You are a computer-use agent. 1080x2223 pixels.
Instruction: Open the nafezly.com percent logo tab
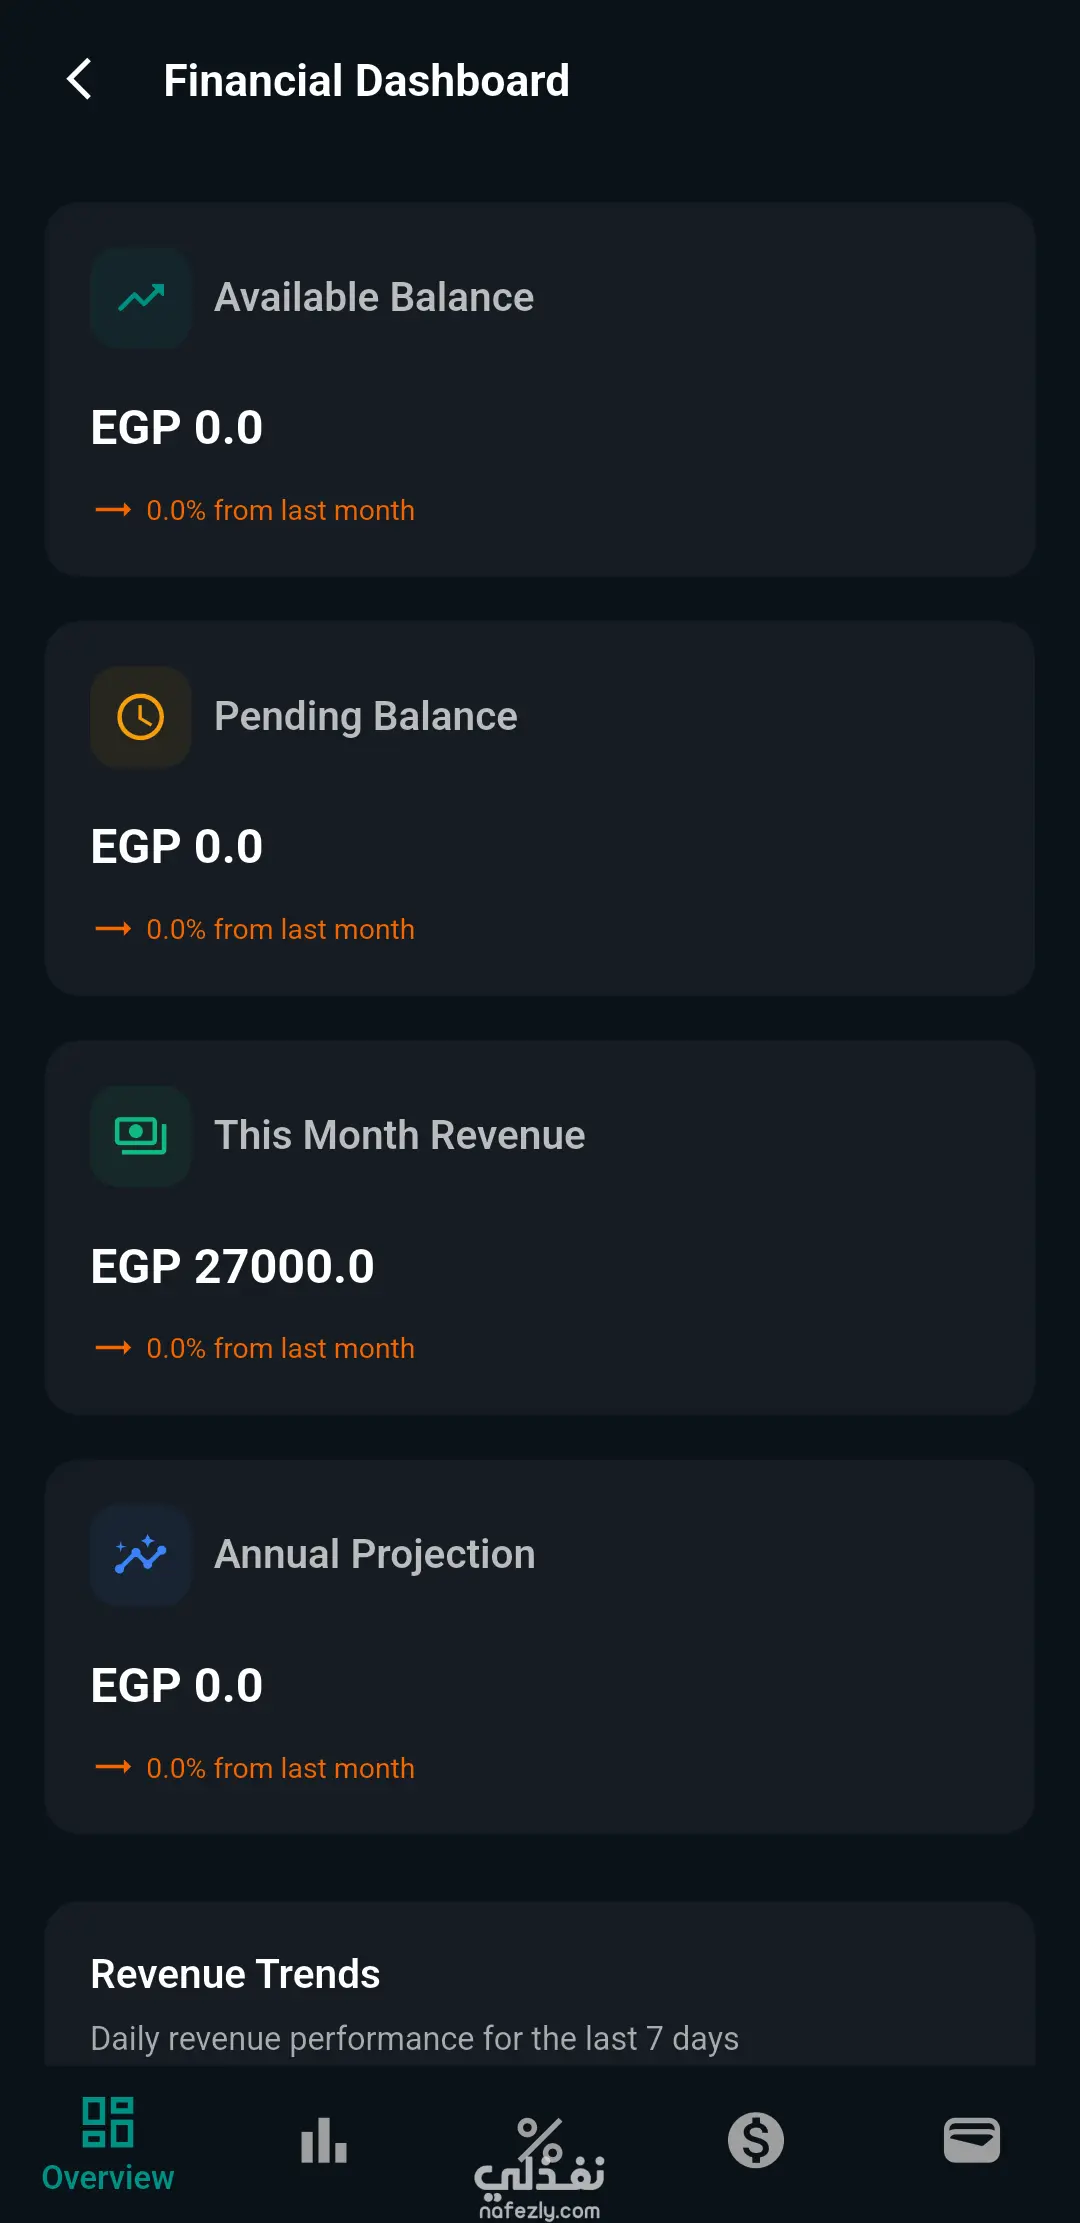pos(540,2168)
